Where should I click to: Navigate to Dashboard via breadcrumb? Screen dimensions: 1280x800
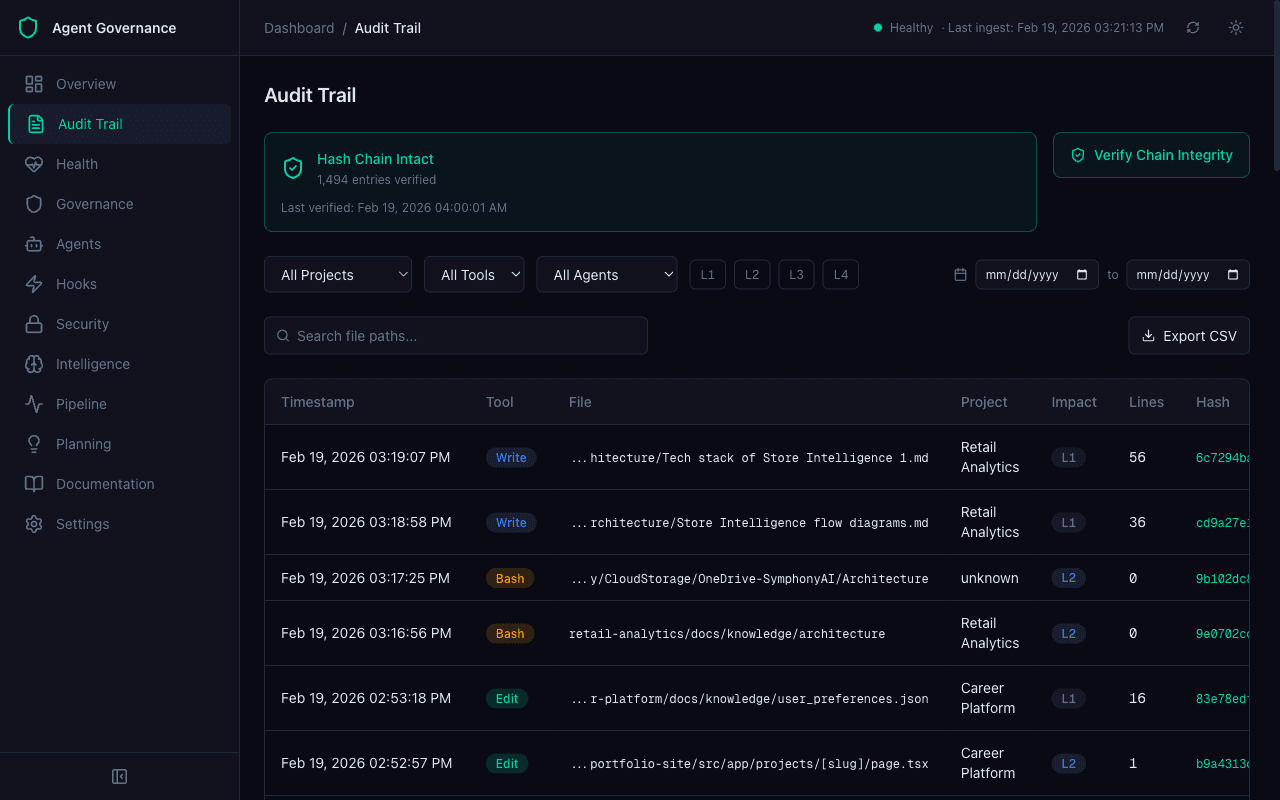click(299, 28)
